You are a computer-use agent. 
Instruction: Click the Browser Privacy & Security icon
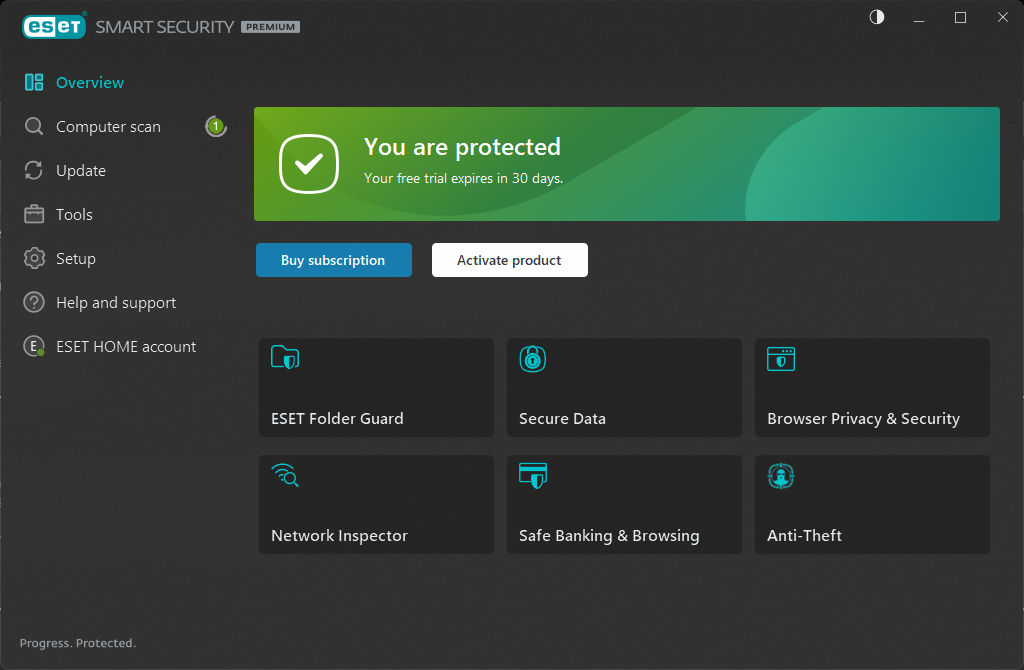[x=781, y=358]
